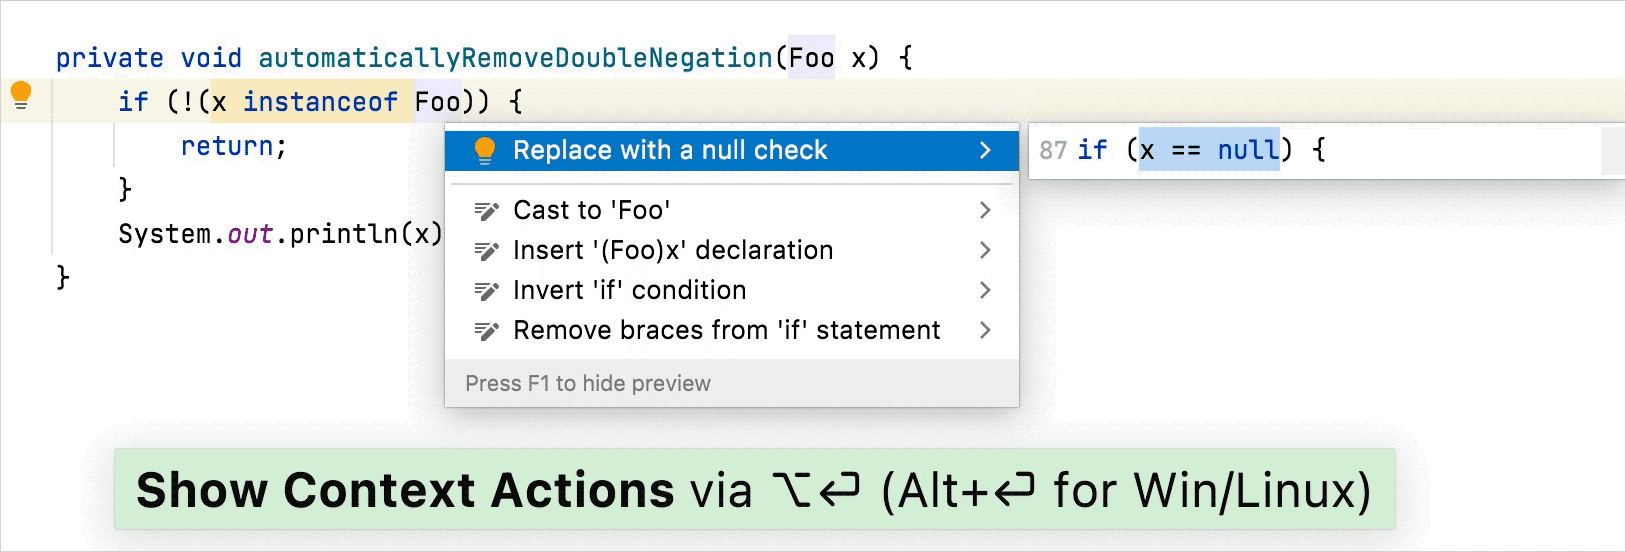
Task: Click lightbulb icon beside Replace with a null check
Action: point(485,150)
